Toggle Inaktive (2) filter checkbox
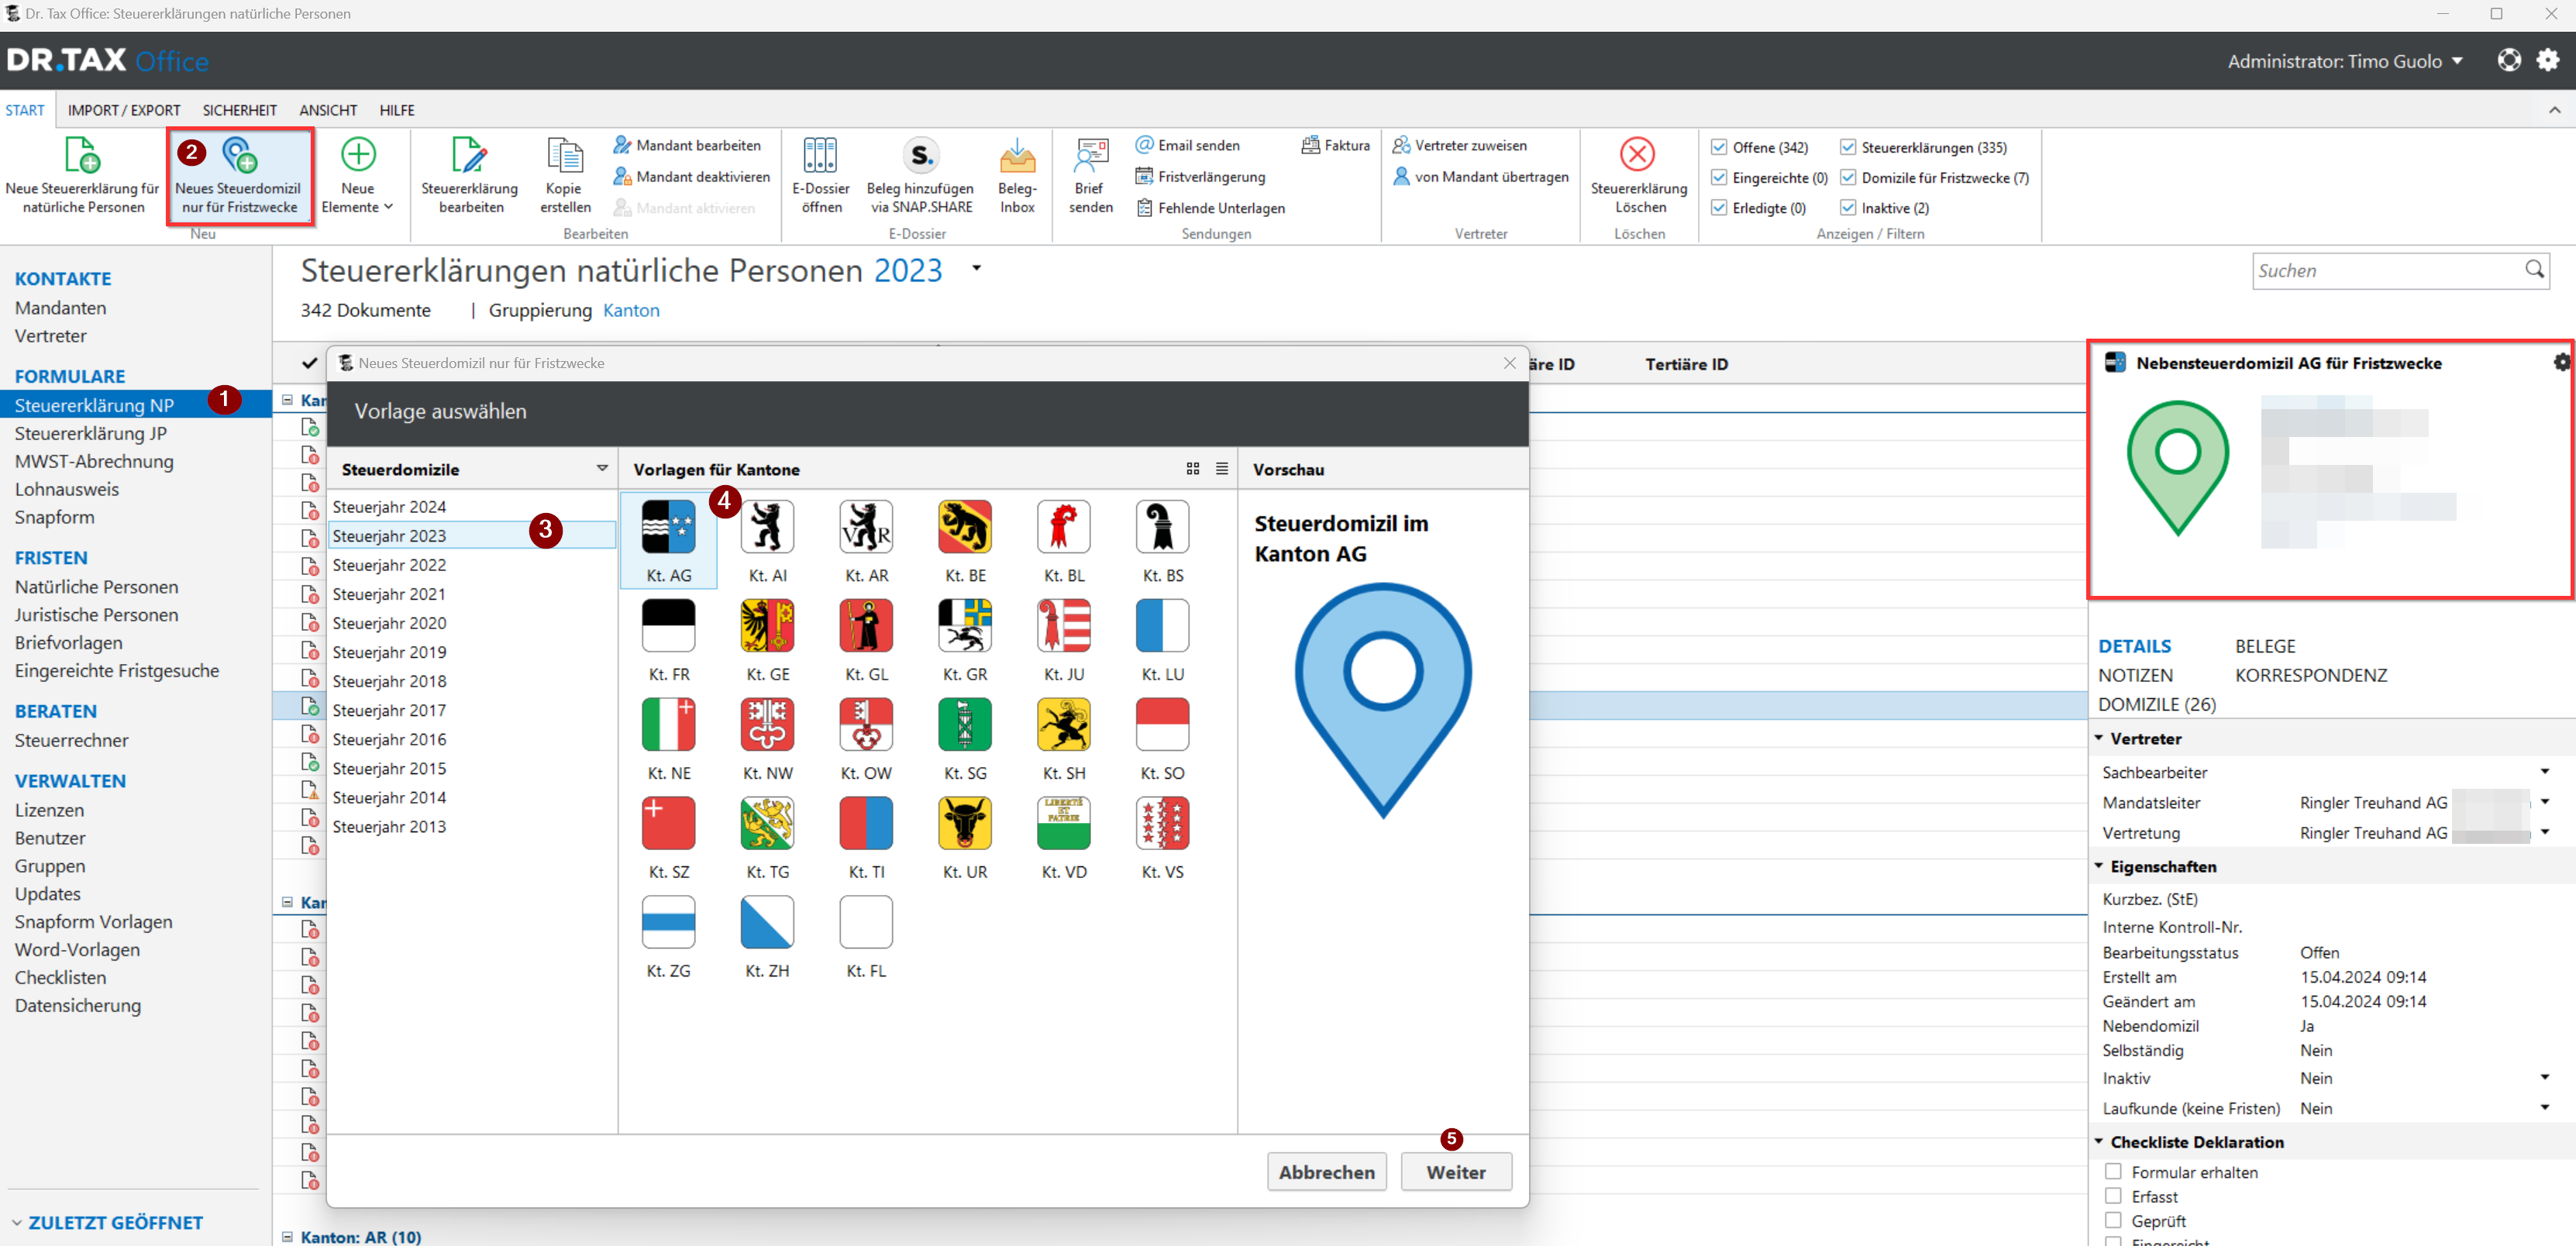Image resolution: width=2576 pixels, height=1246 pixels. [x=1847, y=208]
